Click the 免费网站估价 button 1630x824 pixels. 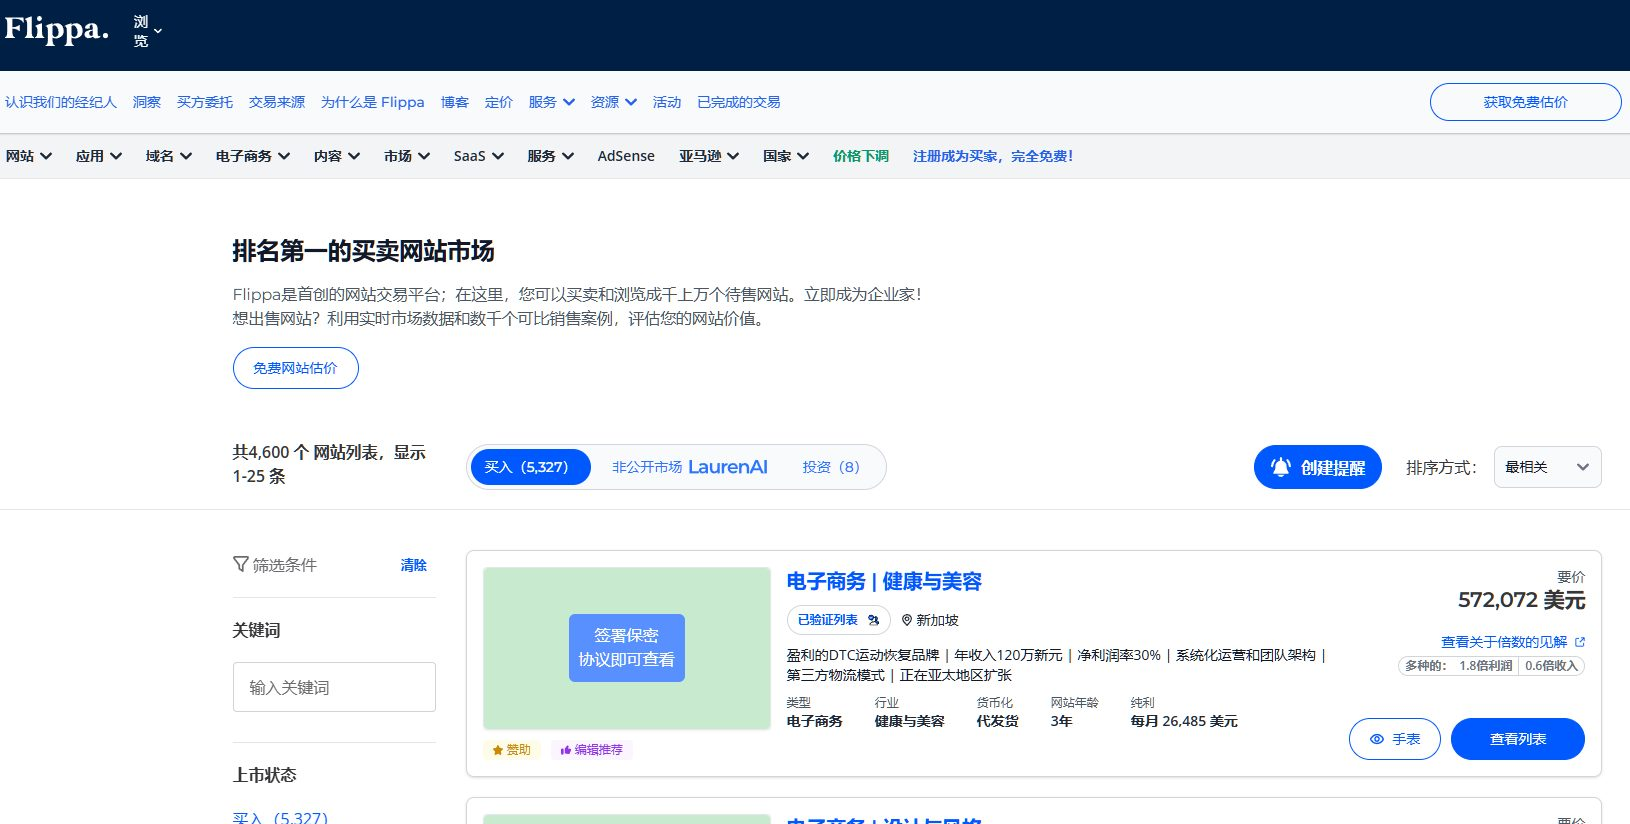pyautogui.click(x=296, y=368)
